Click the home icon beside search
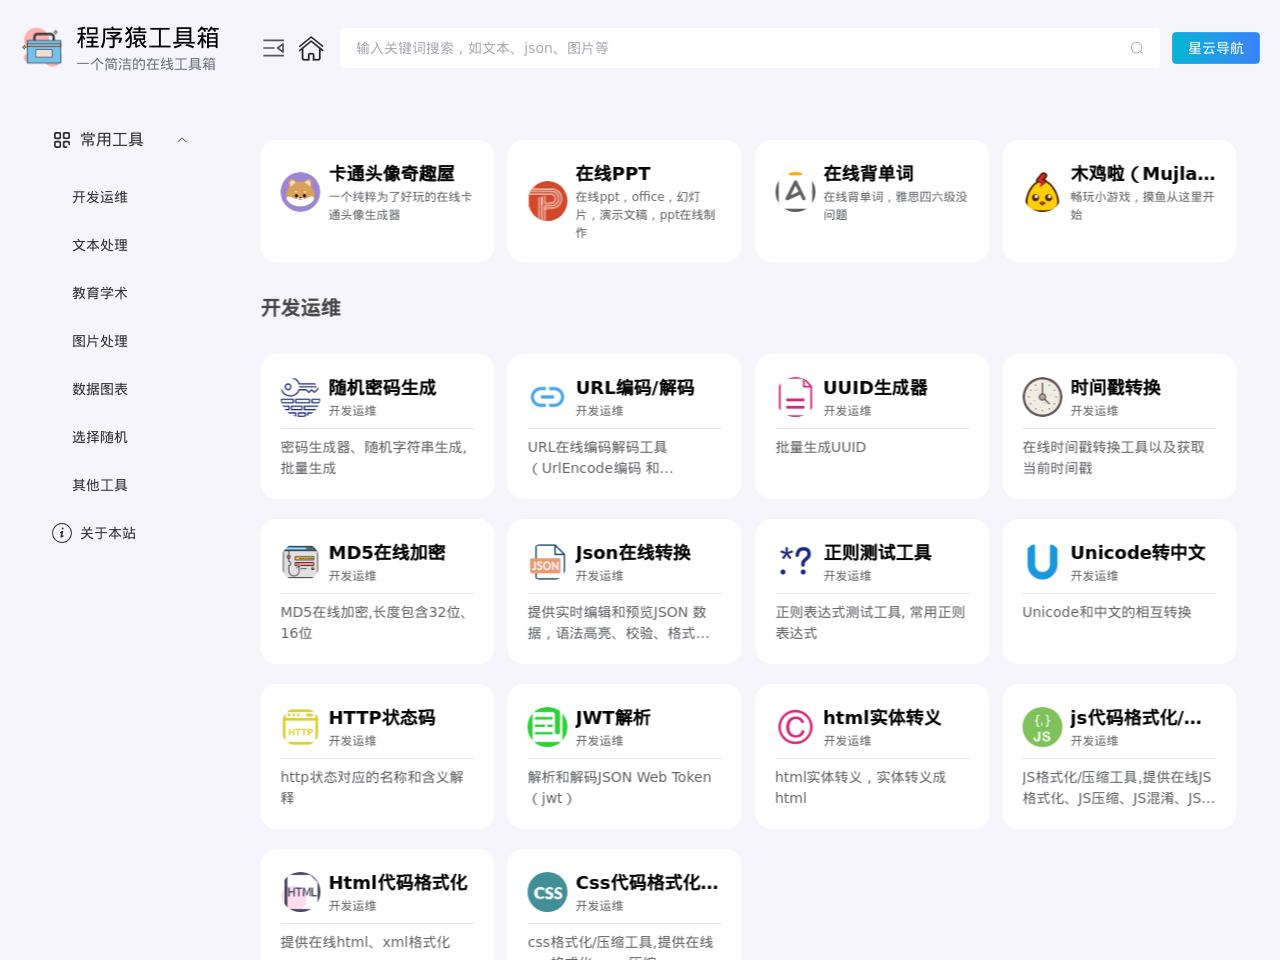The width and height of the screenshot is (1280, 960). 311,47
